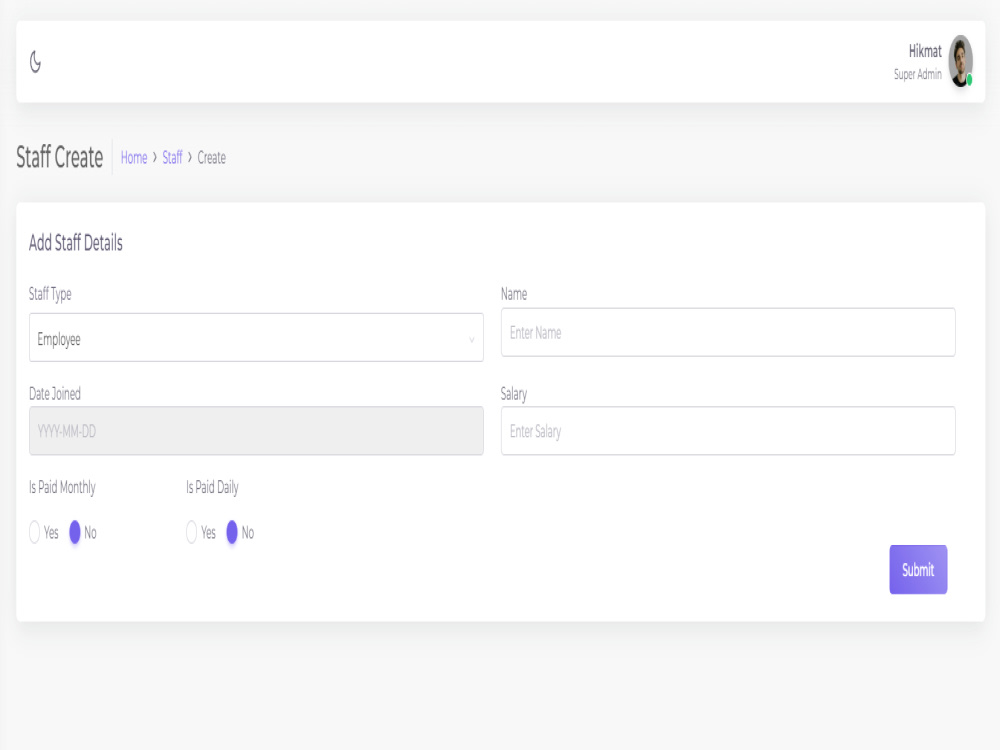This screenshot has height=750, width=1000.
Task: Click the Hikmat user name
Action: [925, 51]
